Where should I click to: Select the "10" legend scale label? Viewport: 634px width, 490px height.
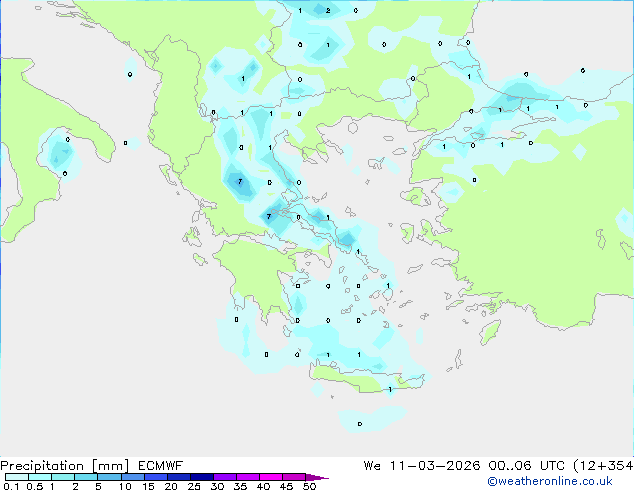[x=125, y=486]
